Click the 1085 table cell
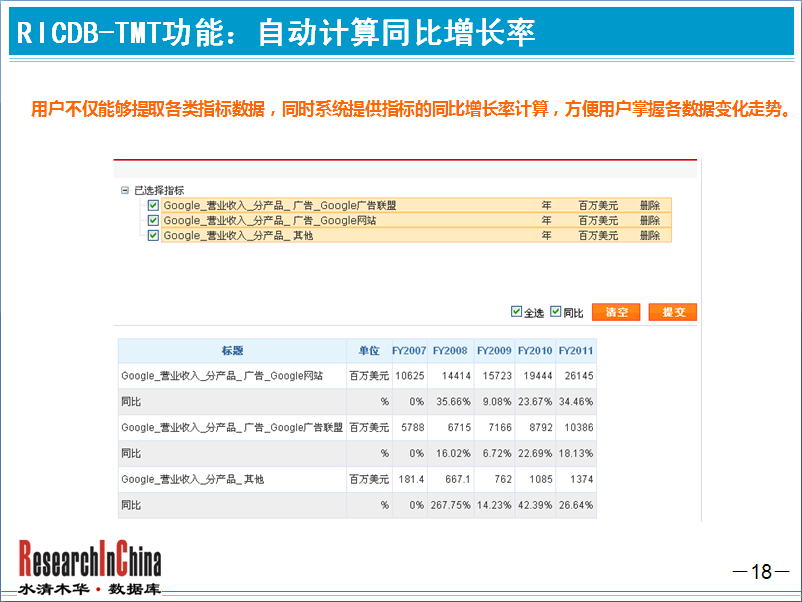The width and height of the screenshot is (802, 602). [x=535, y=479]
